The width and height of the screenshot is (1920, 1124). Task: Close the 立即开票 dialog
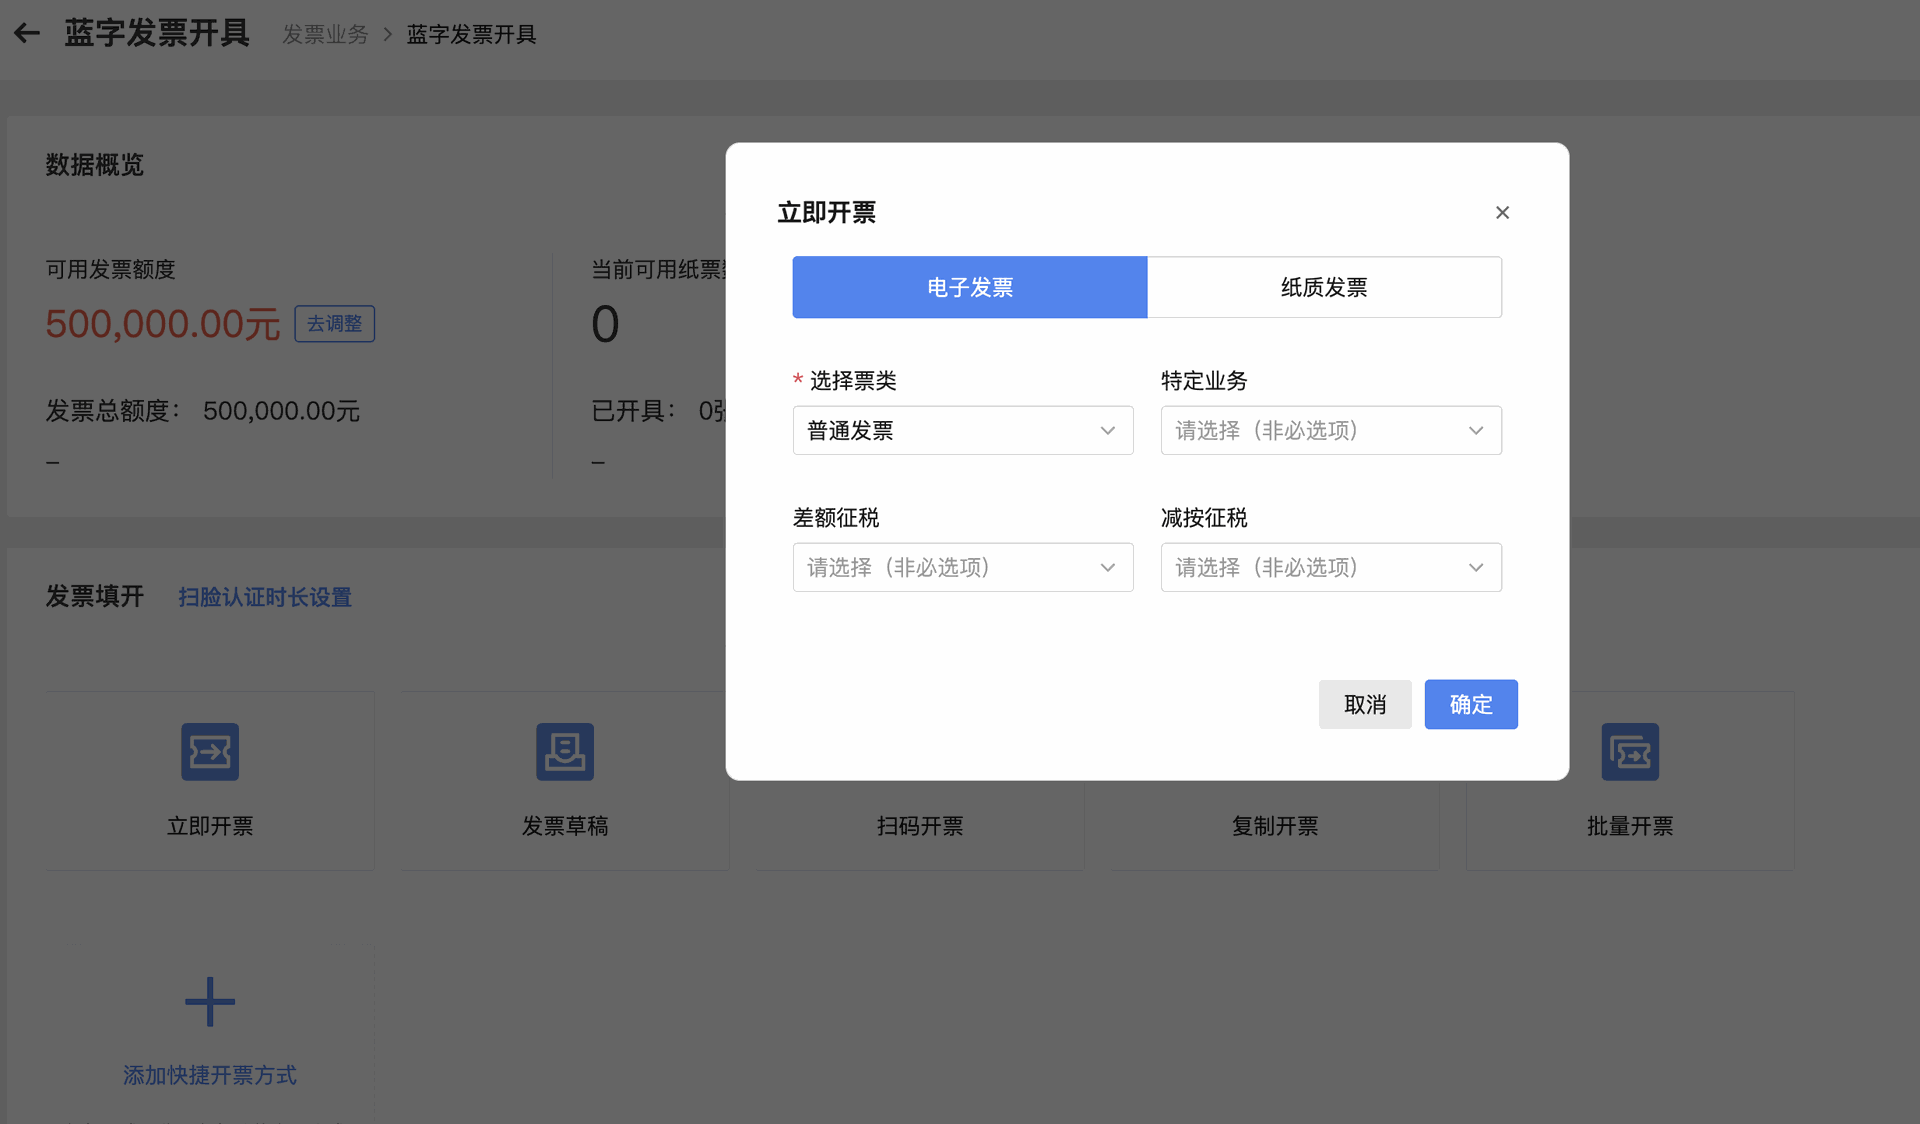pyautogui.click(x=1501, y=213)
